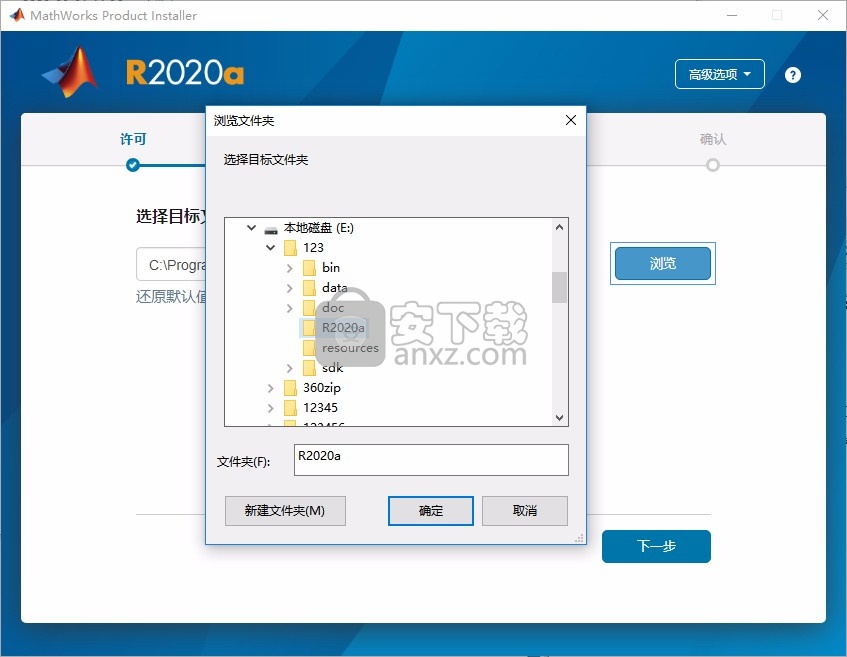The height and width of the screenshot is (657, 847).
Task: Select the doc folder icon
Action: pos(309,308)
